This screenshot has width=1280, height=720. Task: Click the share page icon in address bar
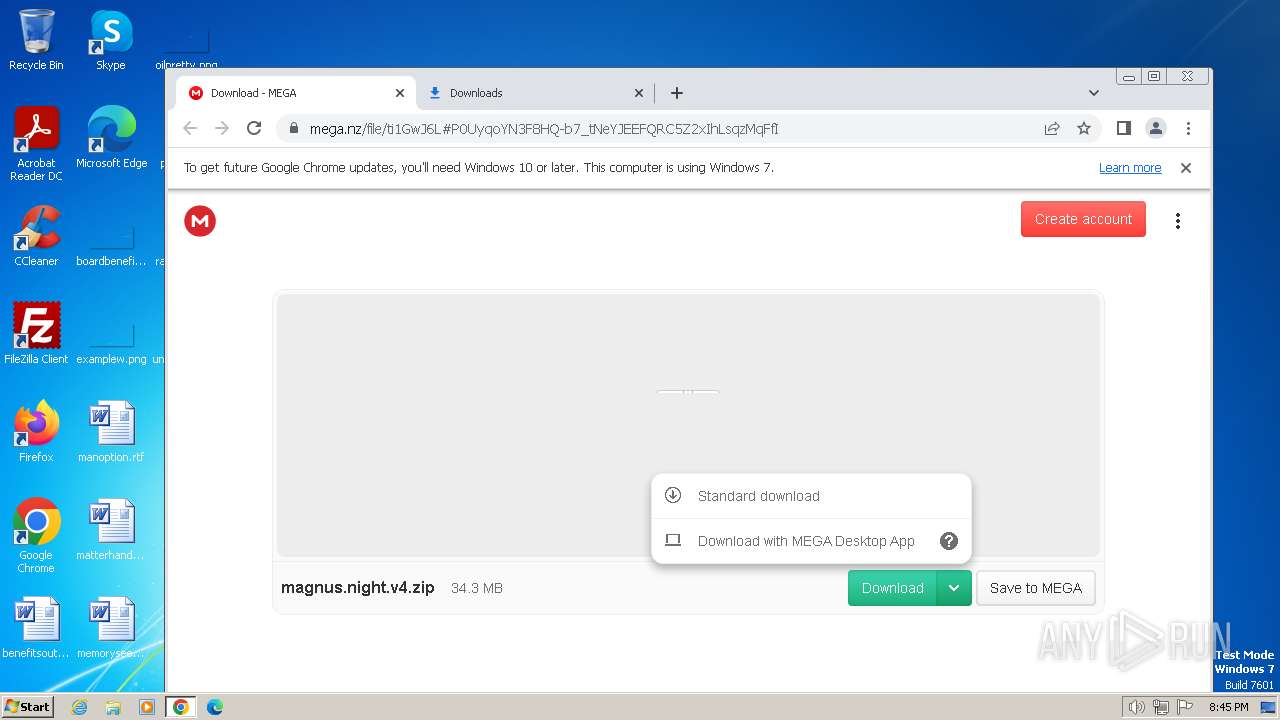tap(1052, 128)
